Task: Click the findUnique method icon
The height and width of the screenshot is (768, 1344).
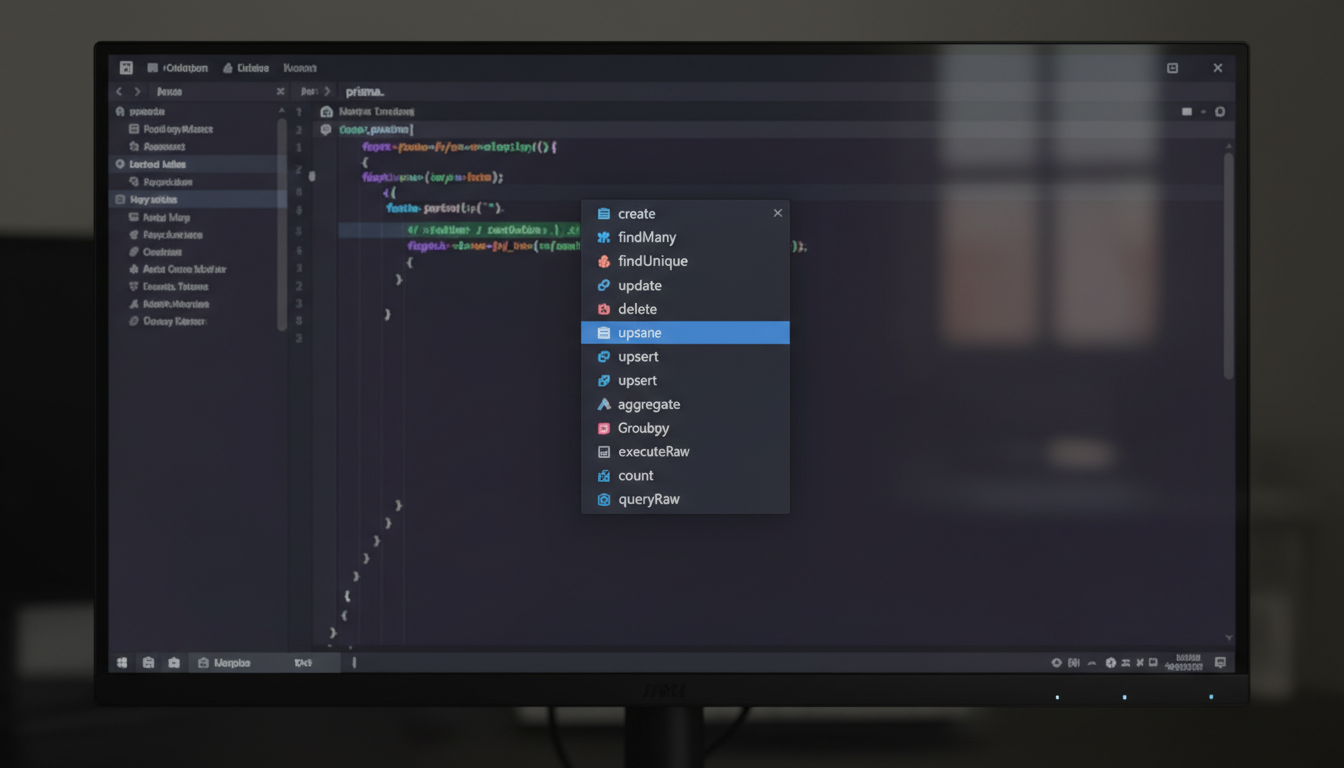Action: coord(604,262)
